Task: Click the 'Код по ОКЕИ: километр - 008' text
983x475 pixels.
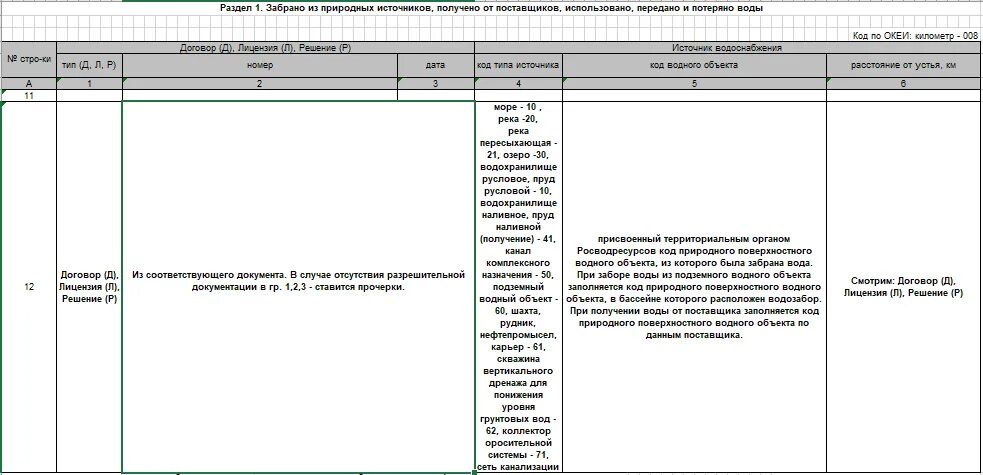Action: click(x=915, y=36)
